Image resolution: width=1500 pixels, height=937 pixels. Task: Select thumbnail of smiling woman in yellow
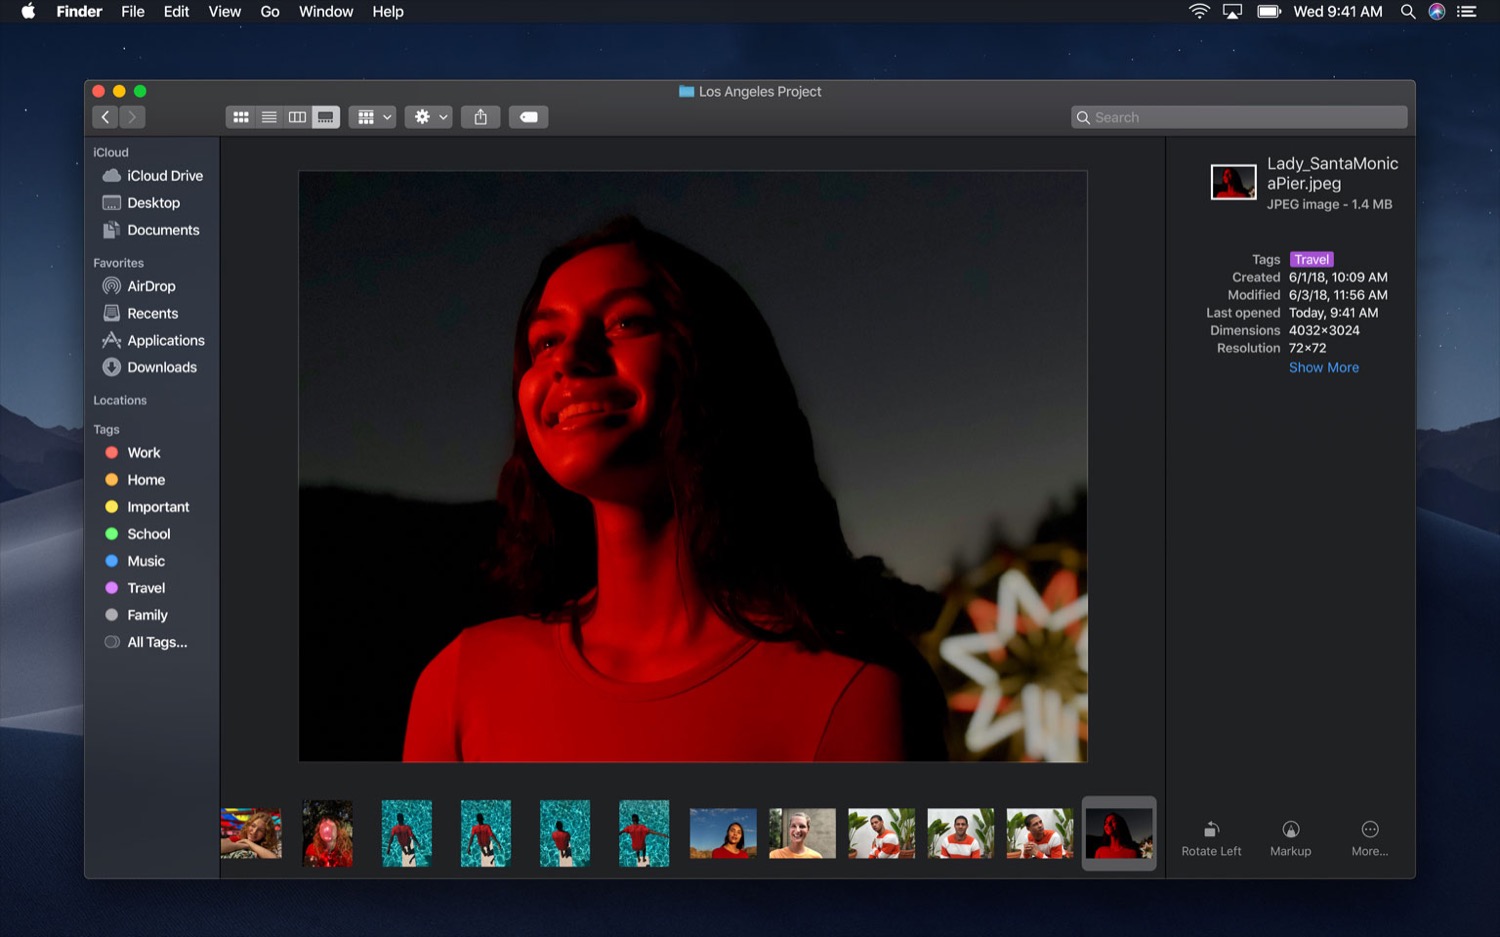pos(802,833)
